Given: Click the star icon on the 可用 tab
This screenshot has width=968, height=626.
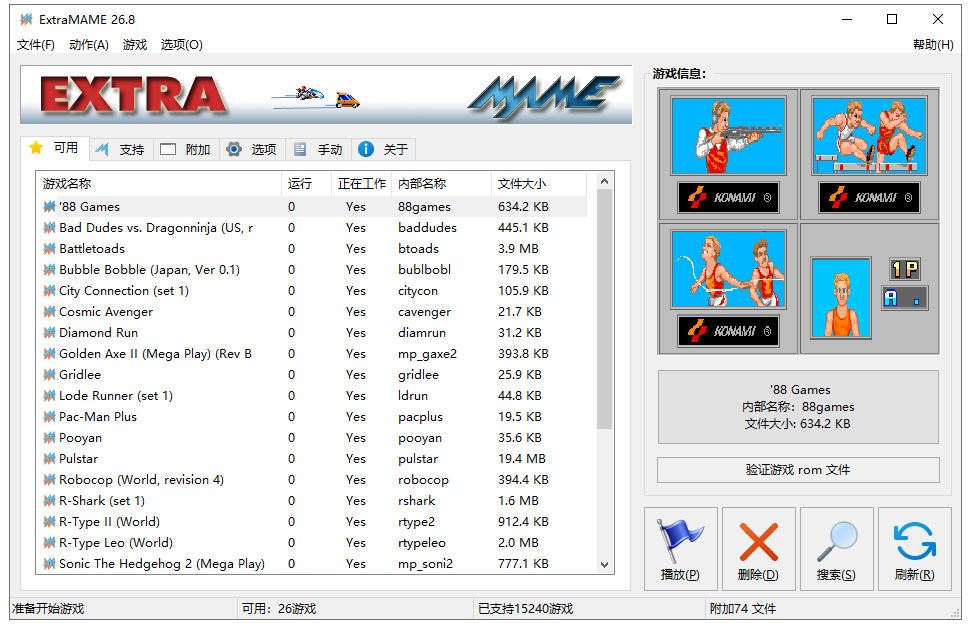Looking at the screenshot, I should (36, 148).
